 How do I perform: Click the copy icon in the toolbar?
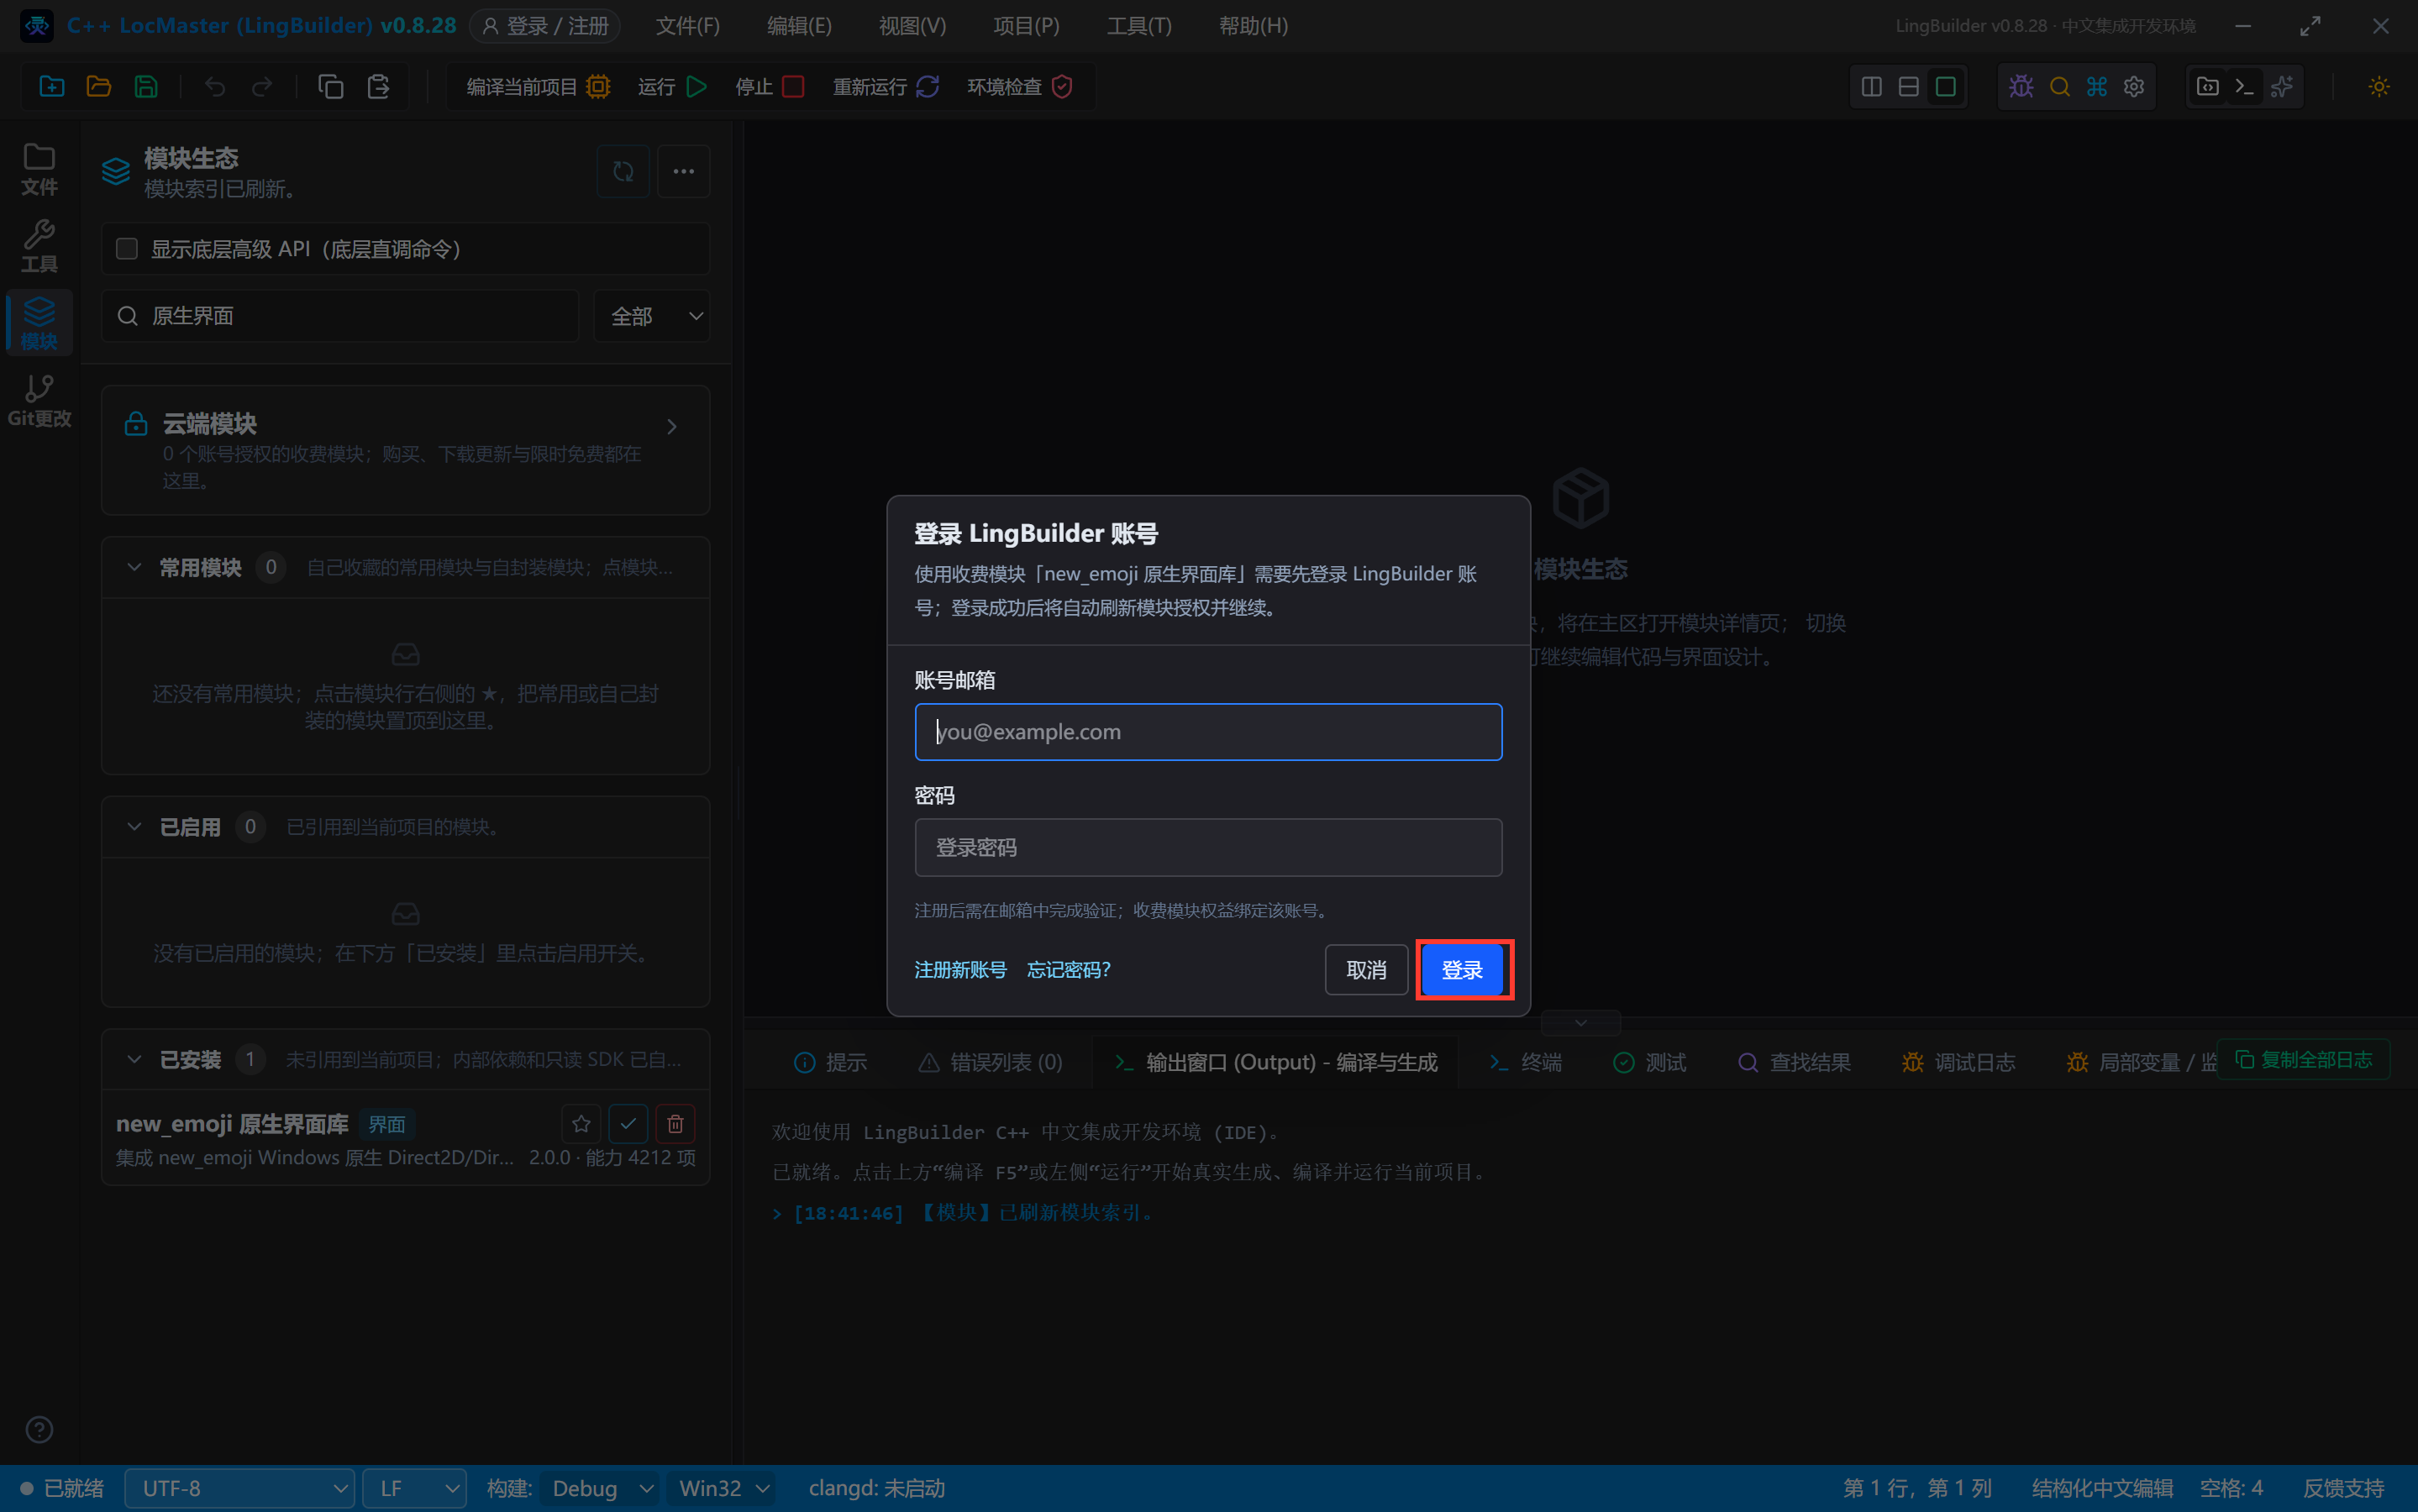tap(331, 87)
